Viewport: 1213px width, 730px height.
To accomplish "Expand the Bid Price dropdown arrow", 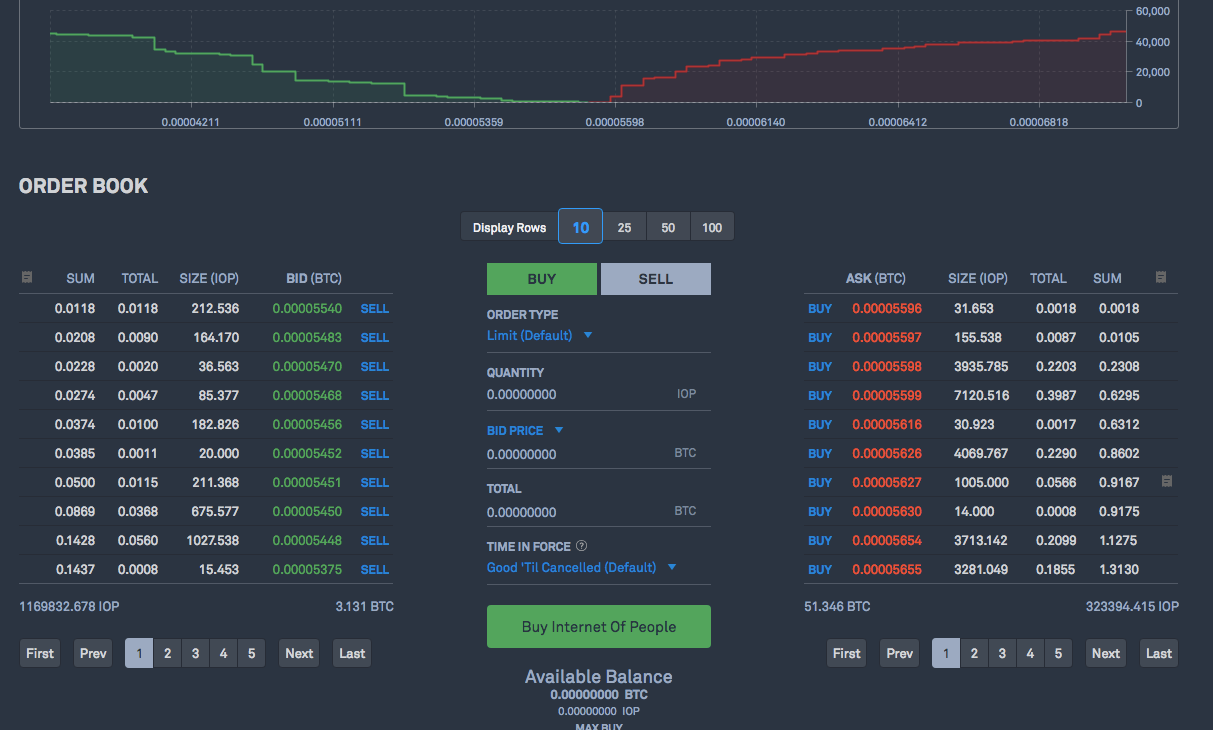I will click(559, 431).
